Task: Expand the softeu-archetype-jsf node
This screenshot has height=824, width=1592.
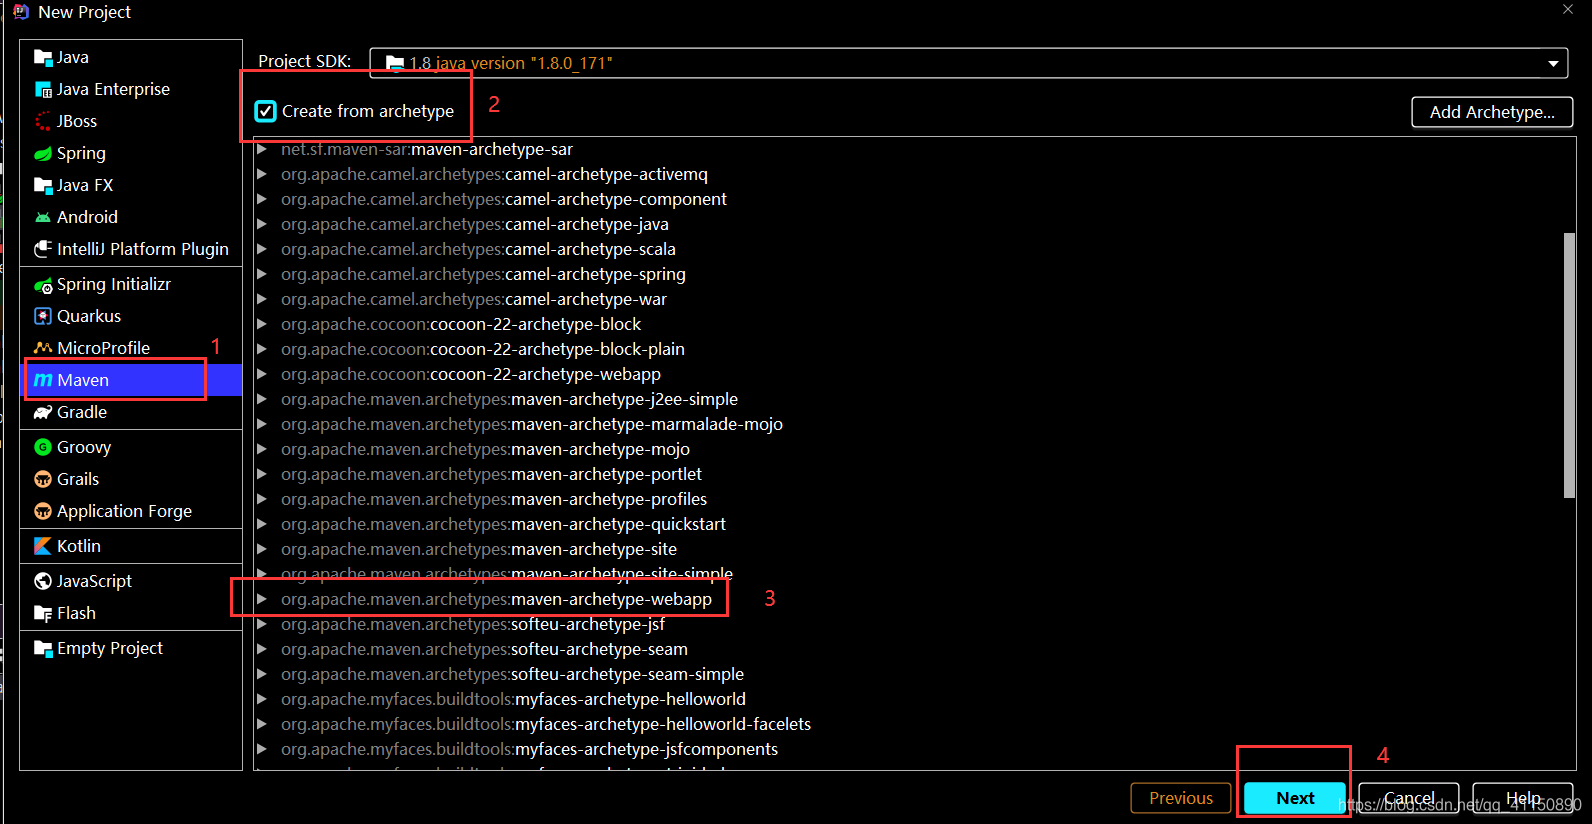Action: [x=262, y=624]
